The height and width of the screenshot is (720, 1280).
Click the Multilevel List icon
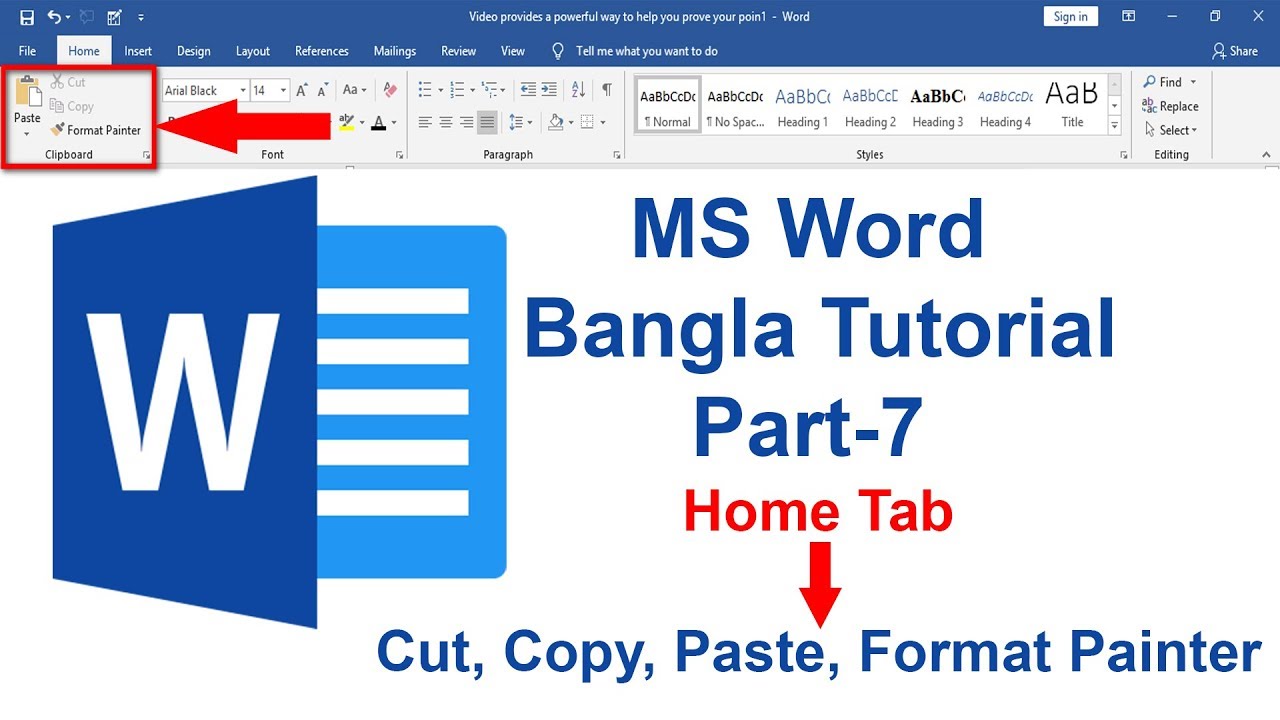pyautogui.click(x=490, y=90)
